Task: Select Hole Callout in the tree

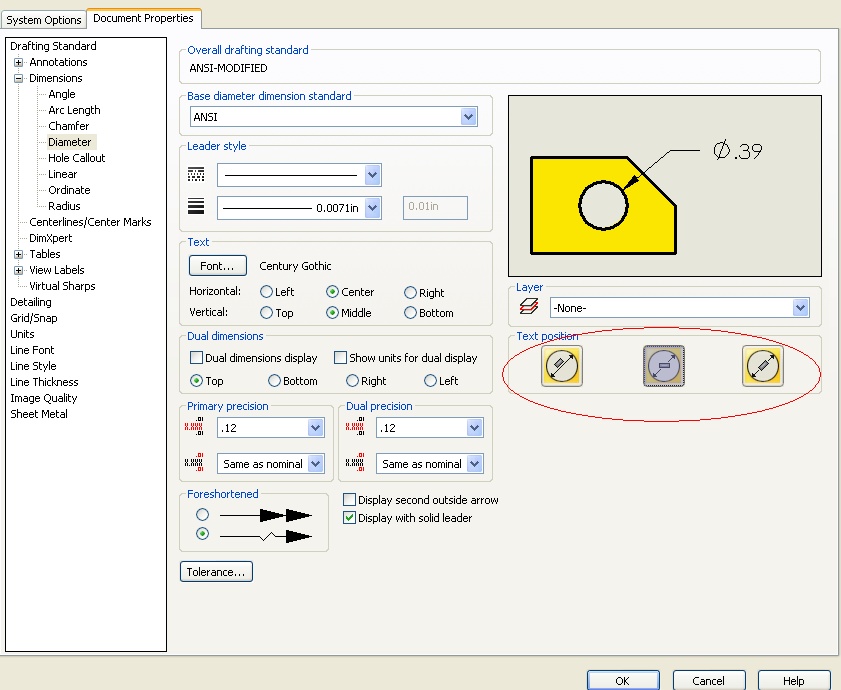Action: coord(77,158)
